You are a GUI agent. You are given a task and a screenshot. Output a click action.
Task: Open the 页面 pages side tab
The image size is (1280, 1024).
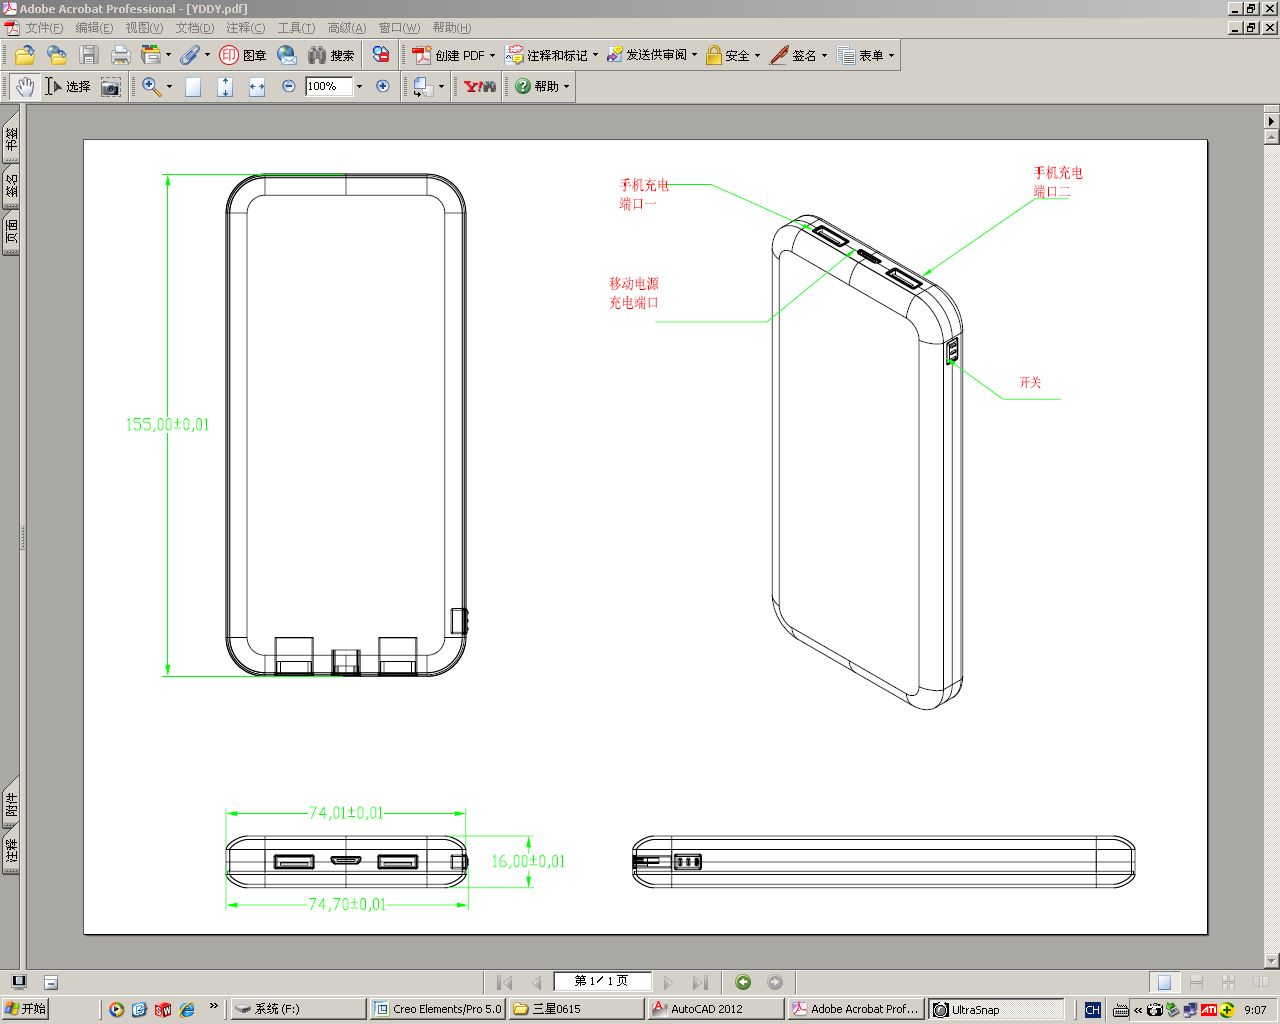click(11, 232)
